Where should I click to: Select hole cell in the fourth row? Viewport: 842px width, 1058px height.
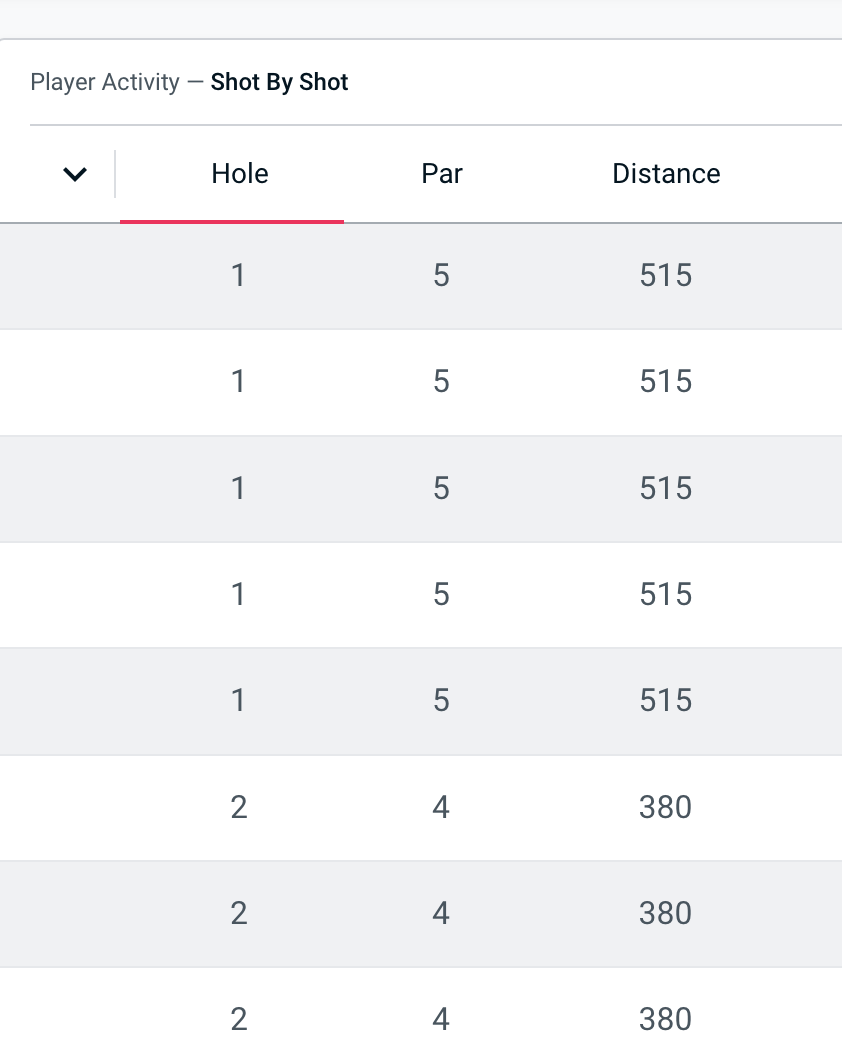point(238,595)
